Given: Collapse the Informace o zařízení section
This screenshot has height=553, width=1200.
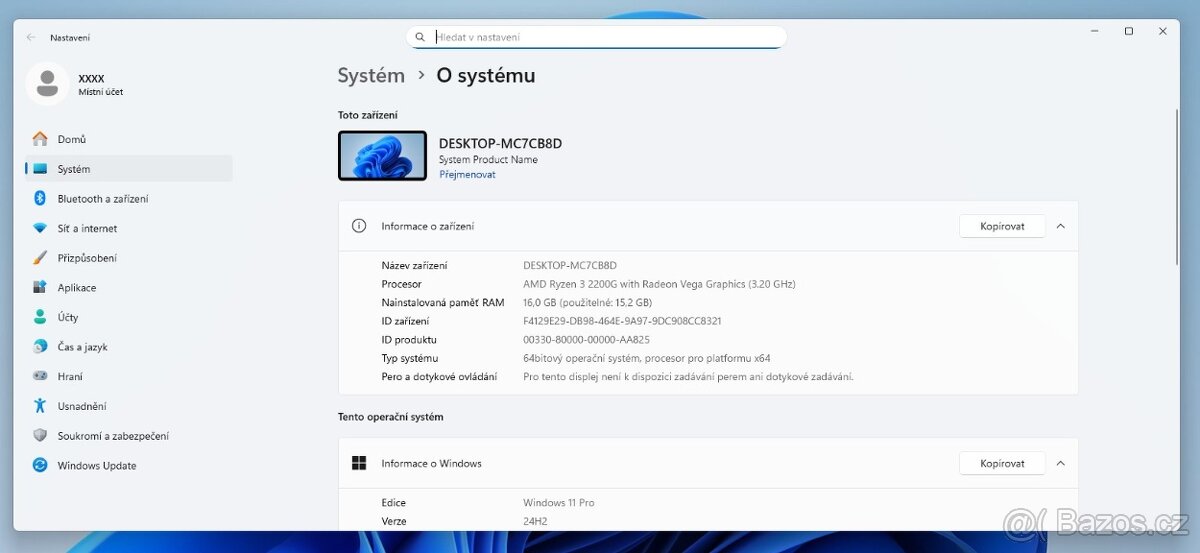Looking at the screenshot, I should (x=1061, y=226).
